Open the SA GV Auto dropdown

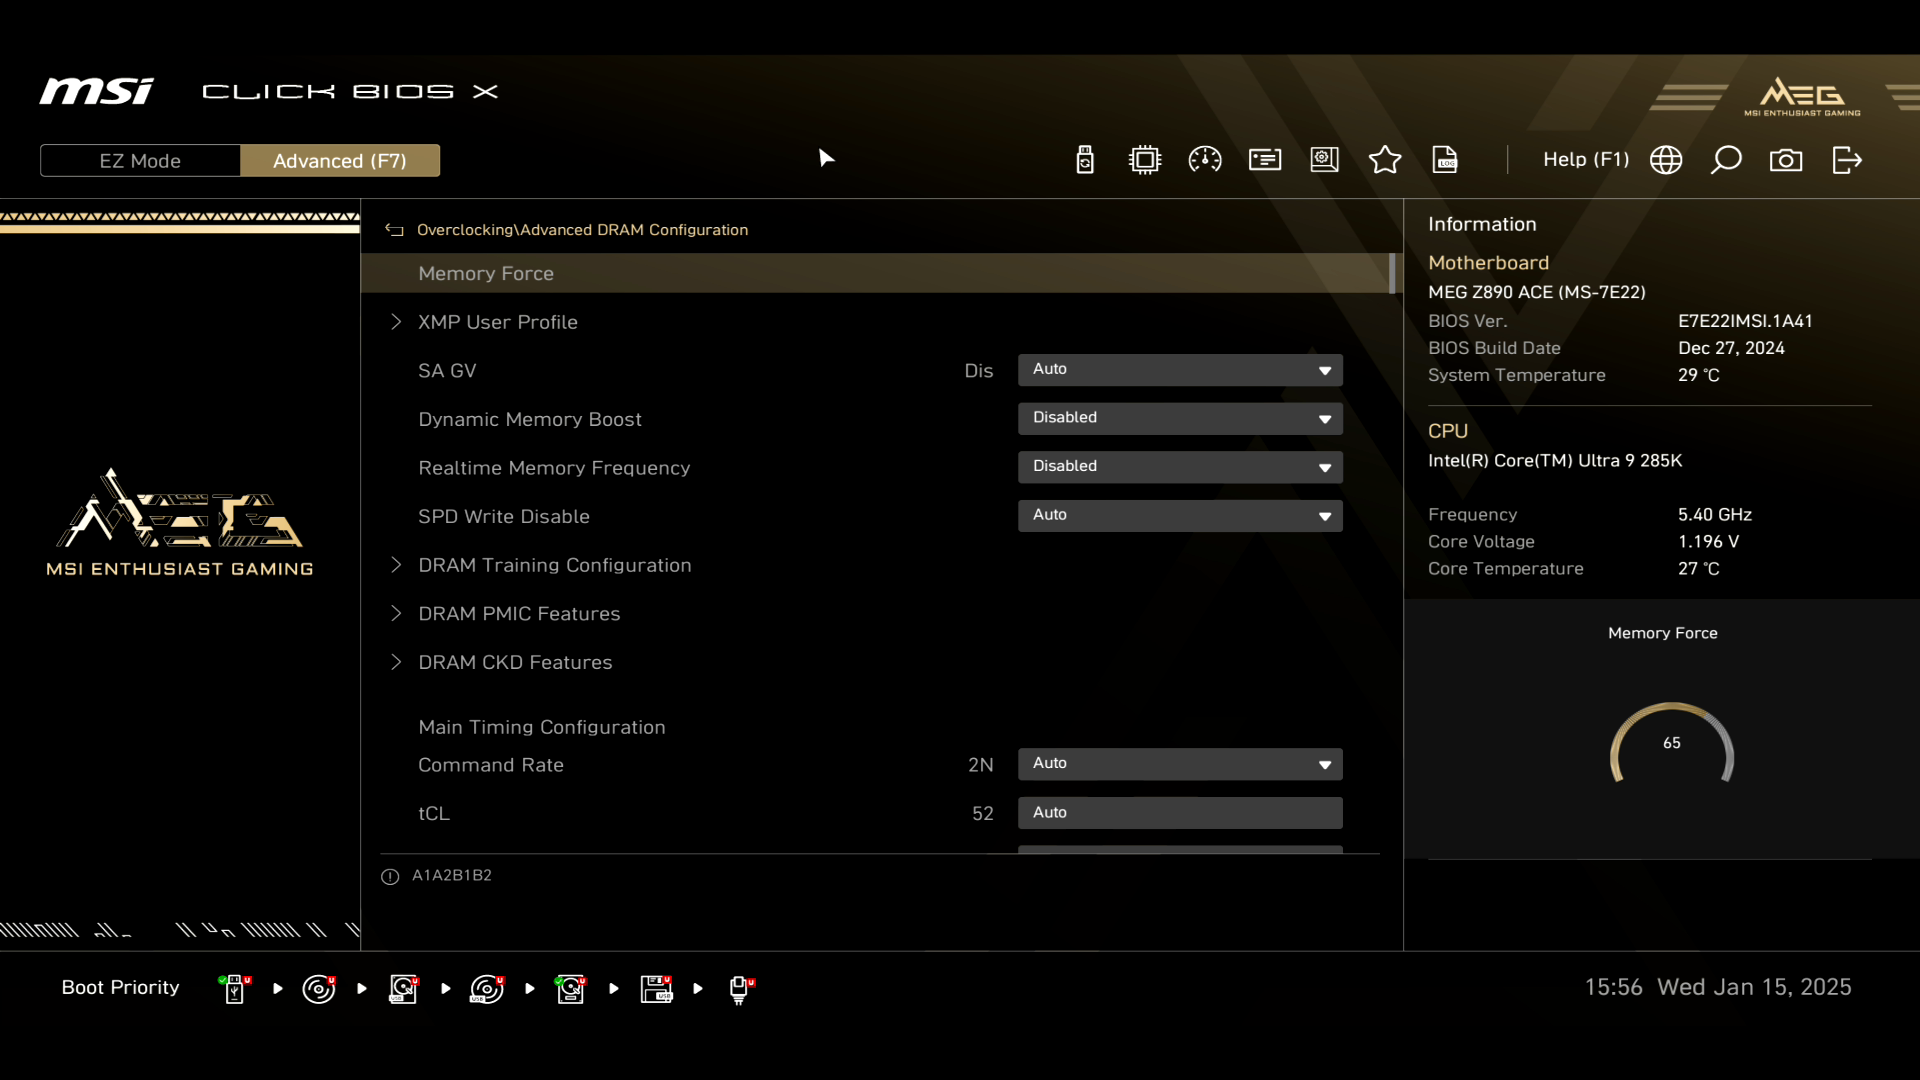click(1180, 370)
